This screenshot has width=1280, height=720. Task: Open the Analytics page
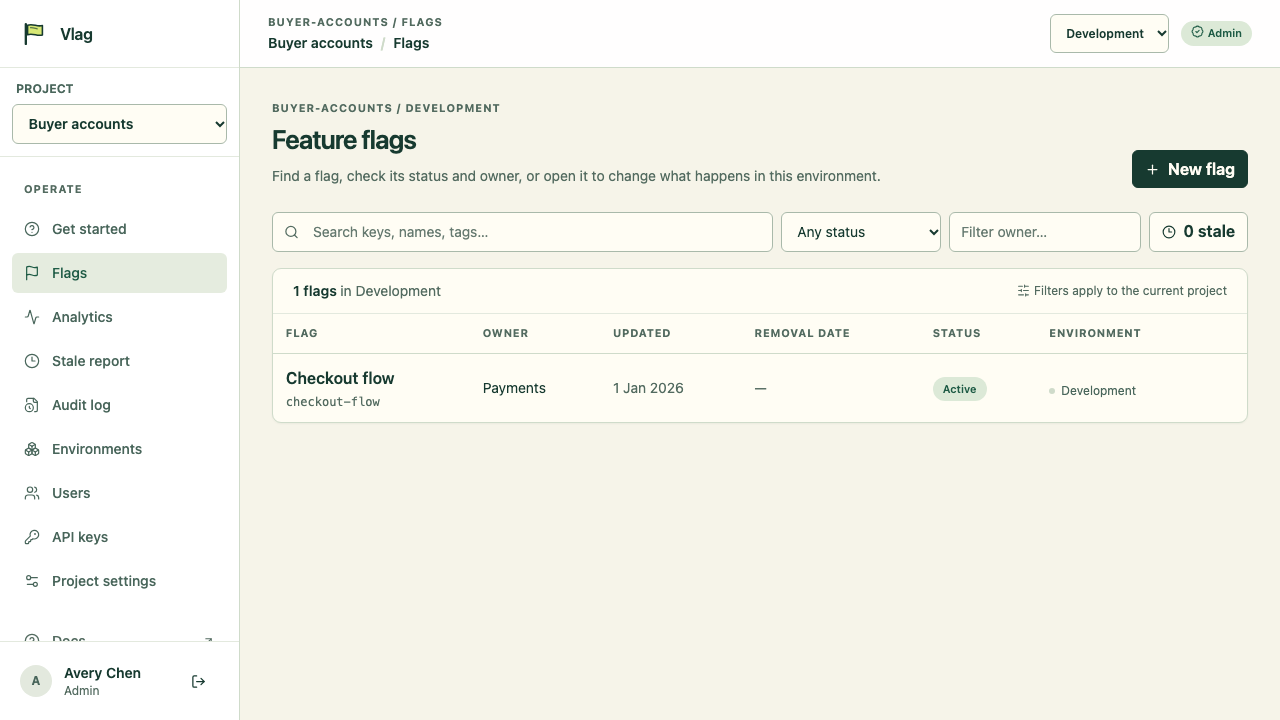click(119, 317)
